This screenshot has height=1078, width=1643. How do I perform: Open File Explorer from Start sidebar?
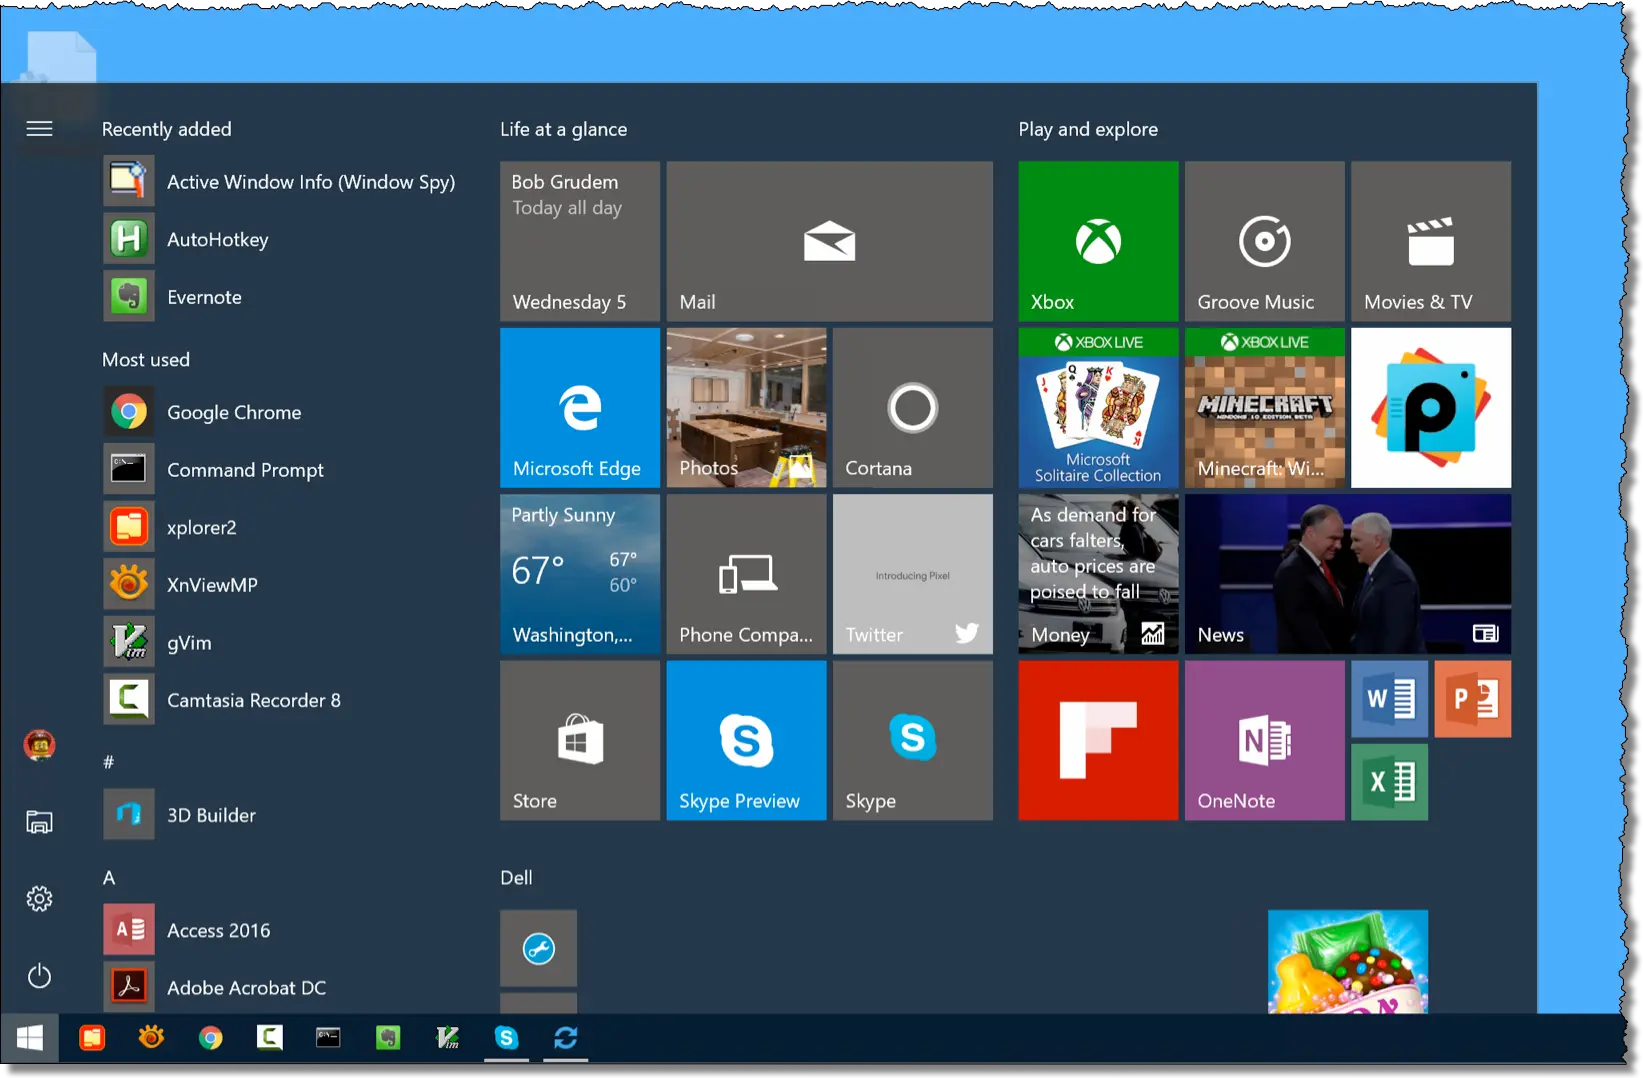point(39,822)
